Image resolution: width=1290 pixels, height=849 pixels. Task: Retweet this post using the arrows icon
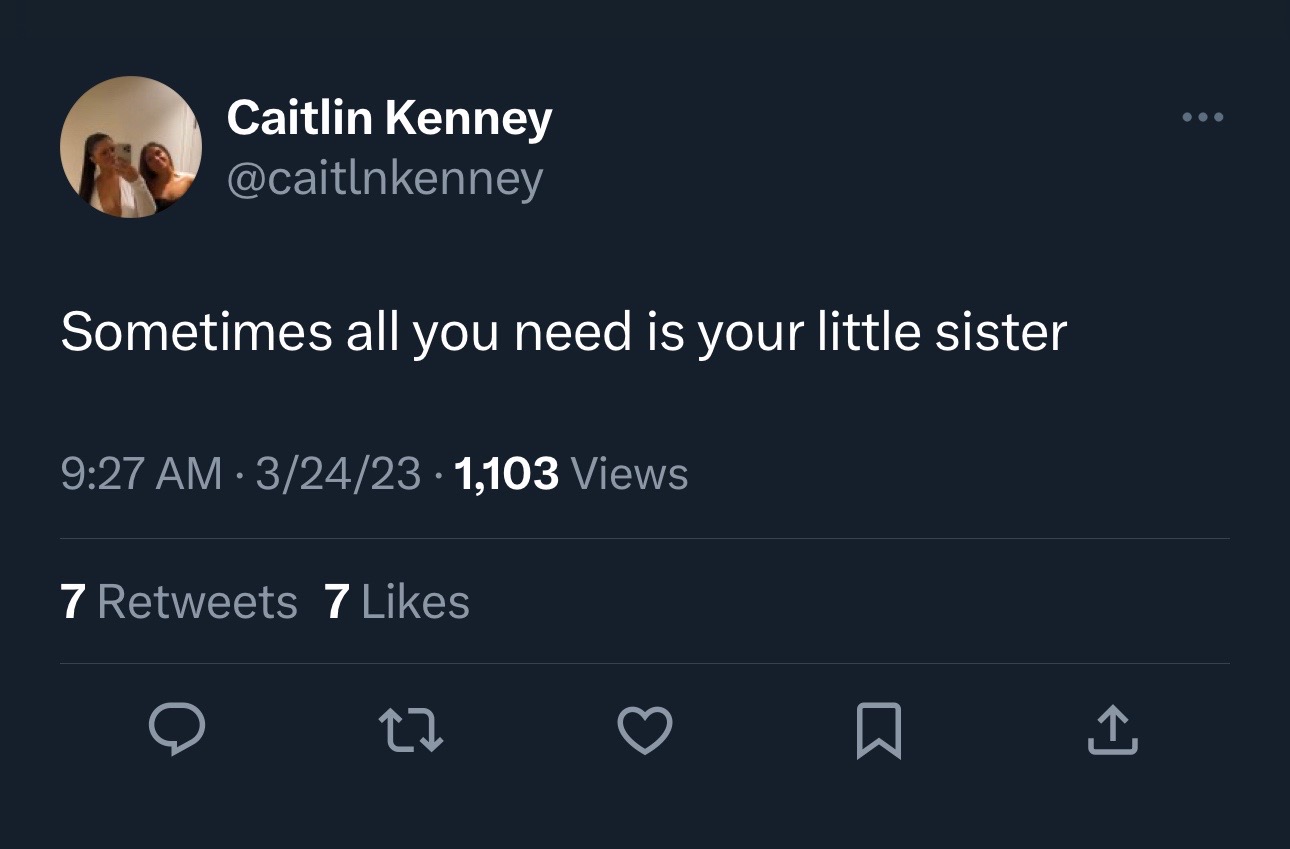pyautogui.click(x=411, y=729)
